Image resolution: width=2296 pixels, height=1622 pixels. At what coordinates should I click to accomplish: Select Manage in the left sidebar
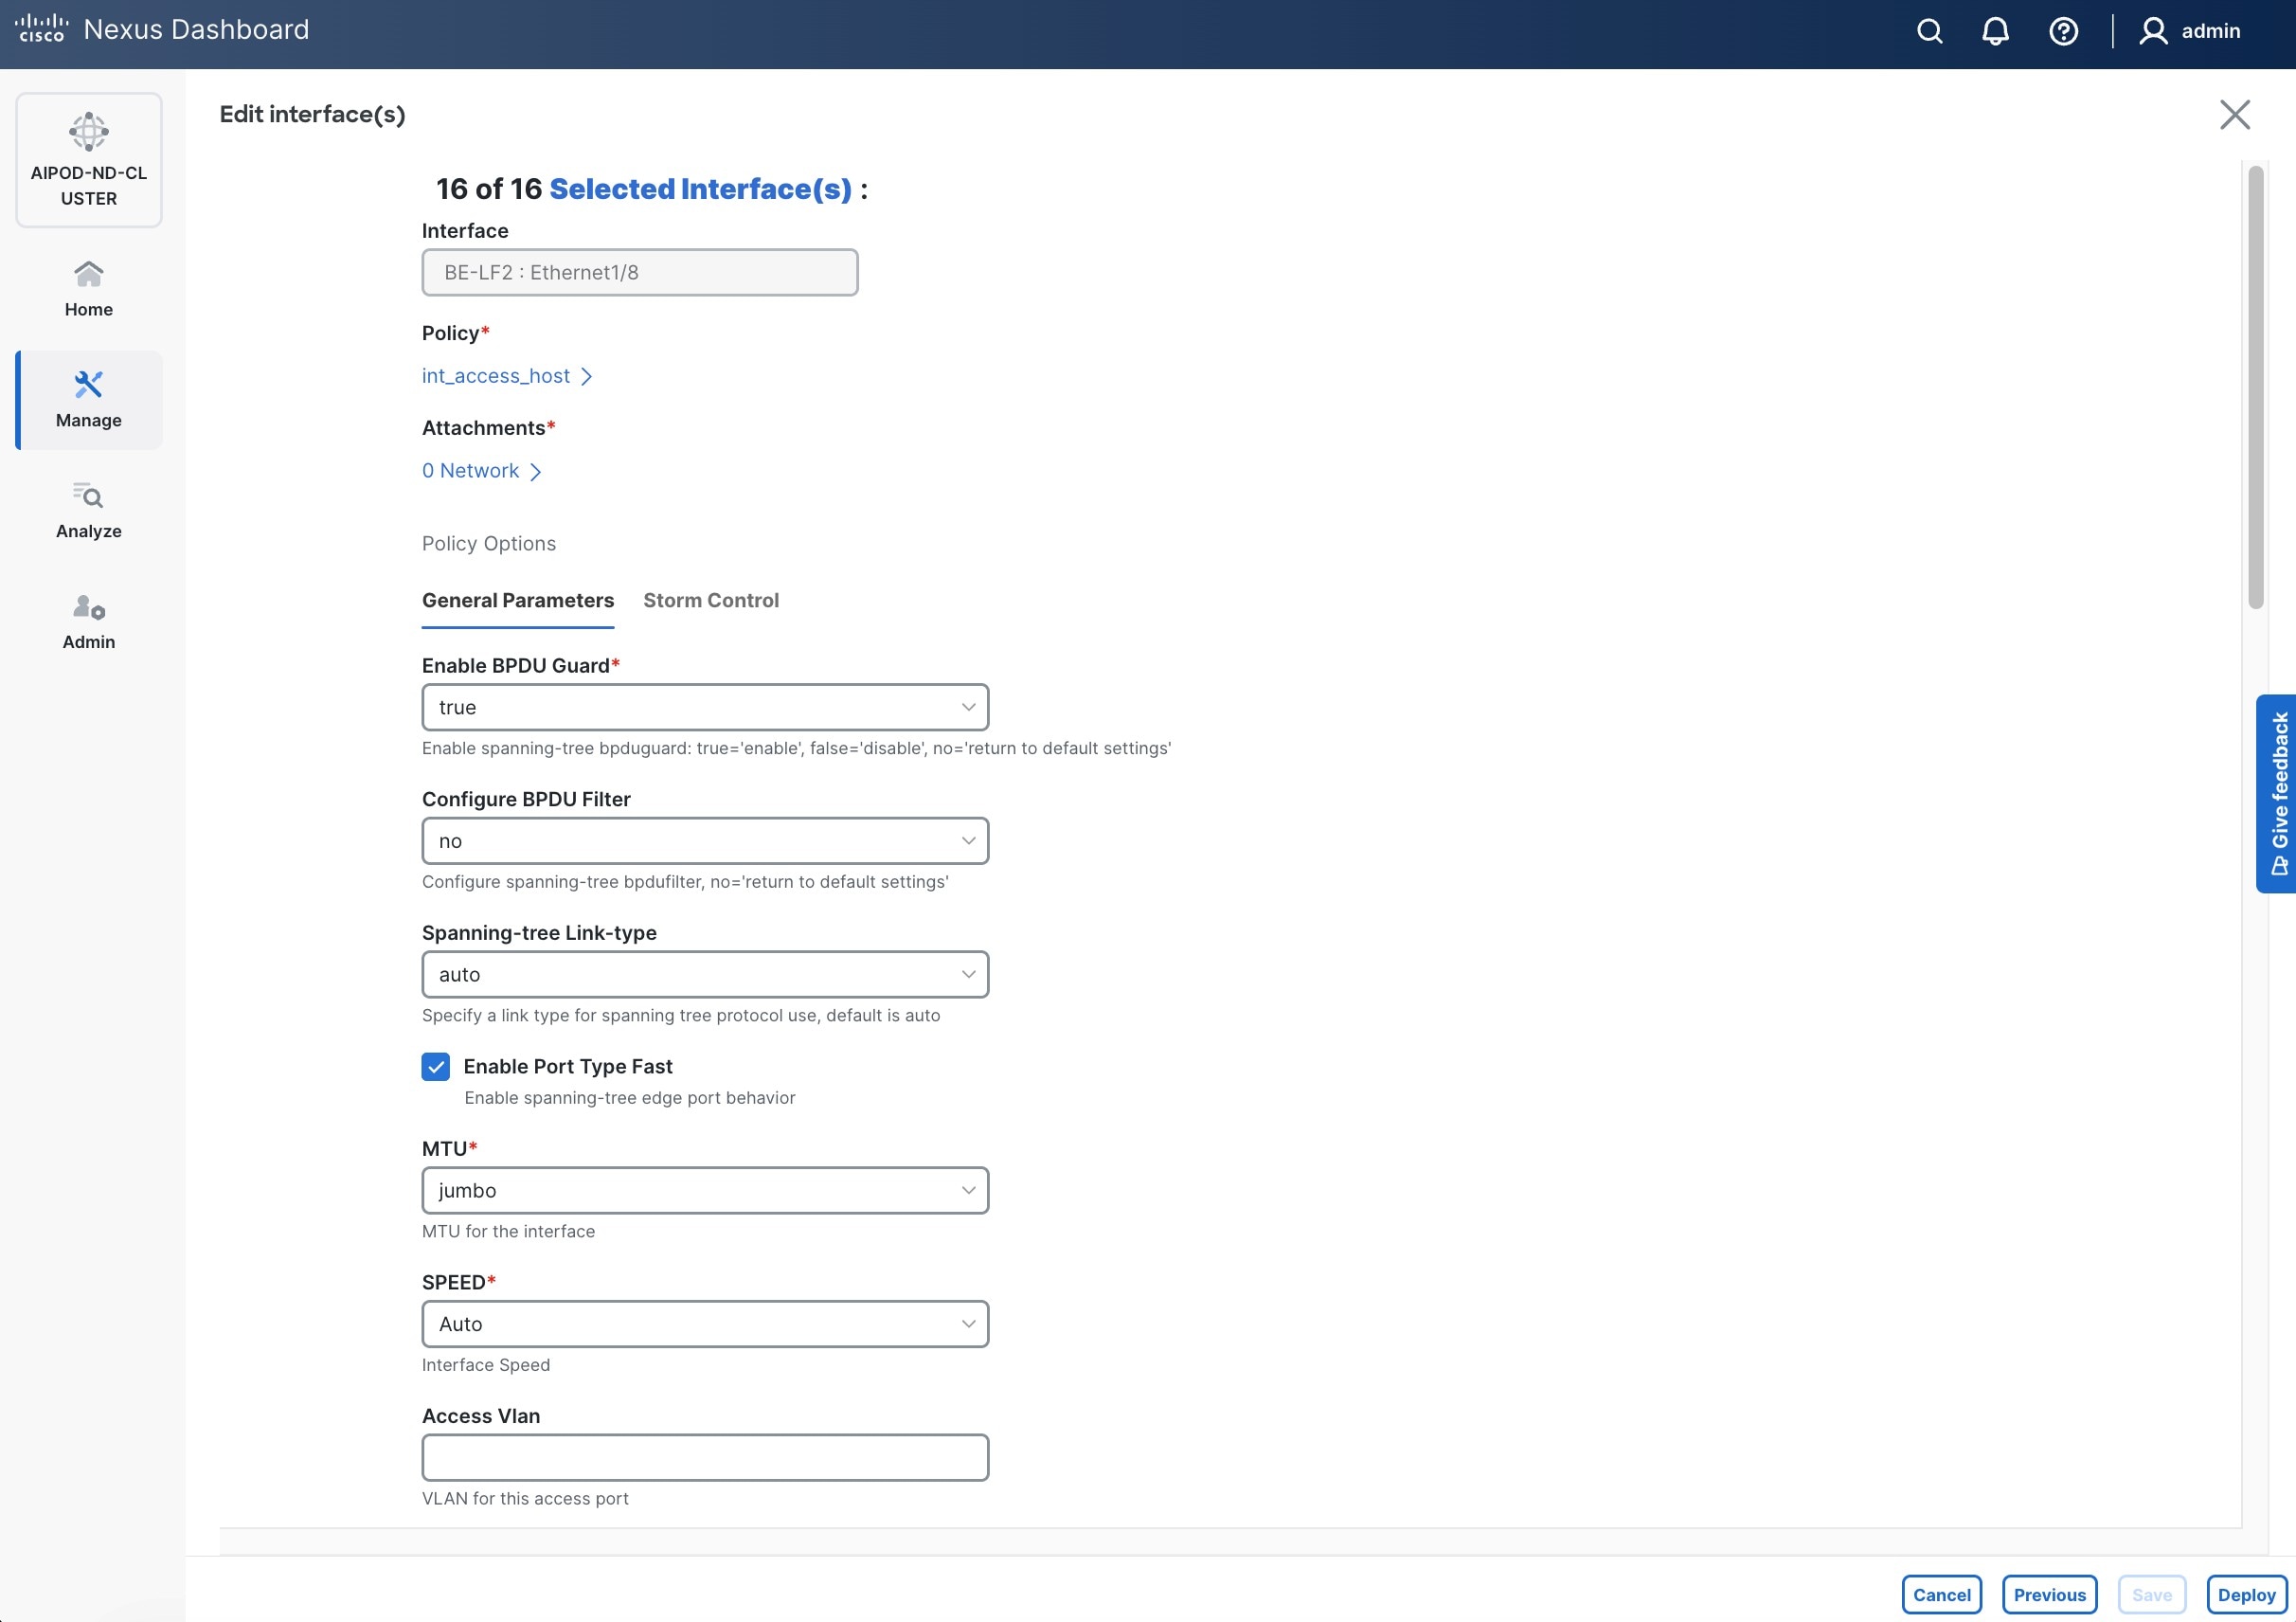coord(88,400)
